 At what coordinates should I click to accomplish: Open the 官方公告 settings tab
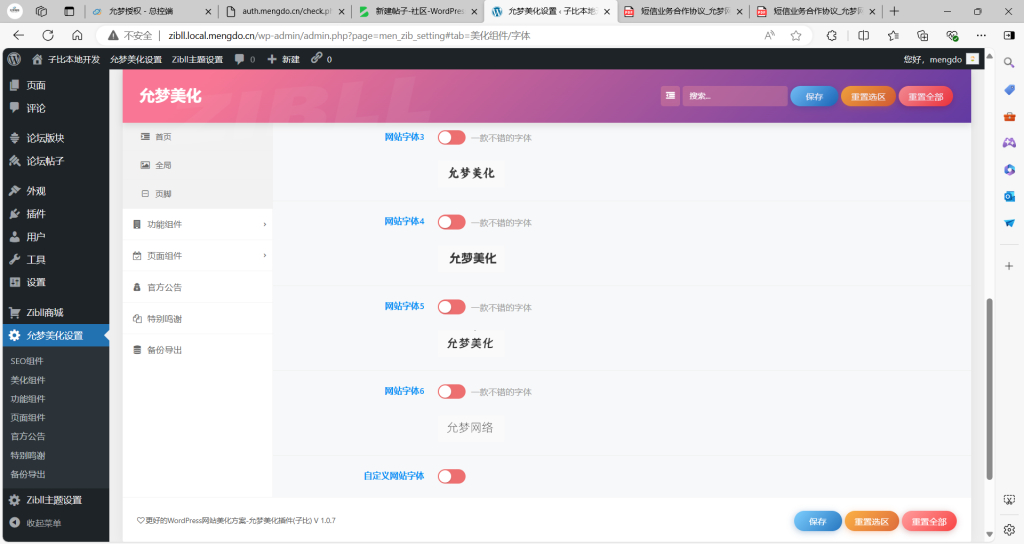point(164,287)
